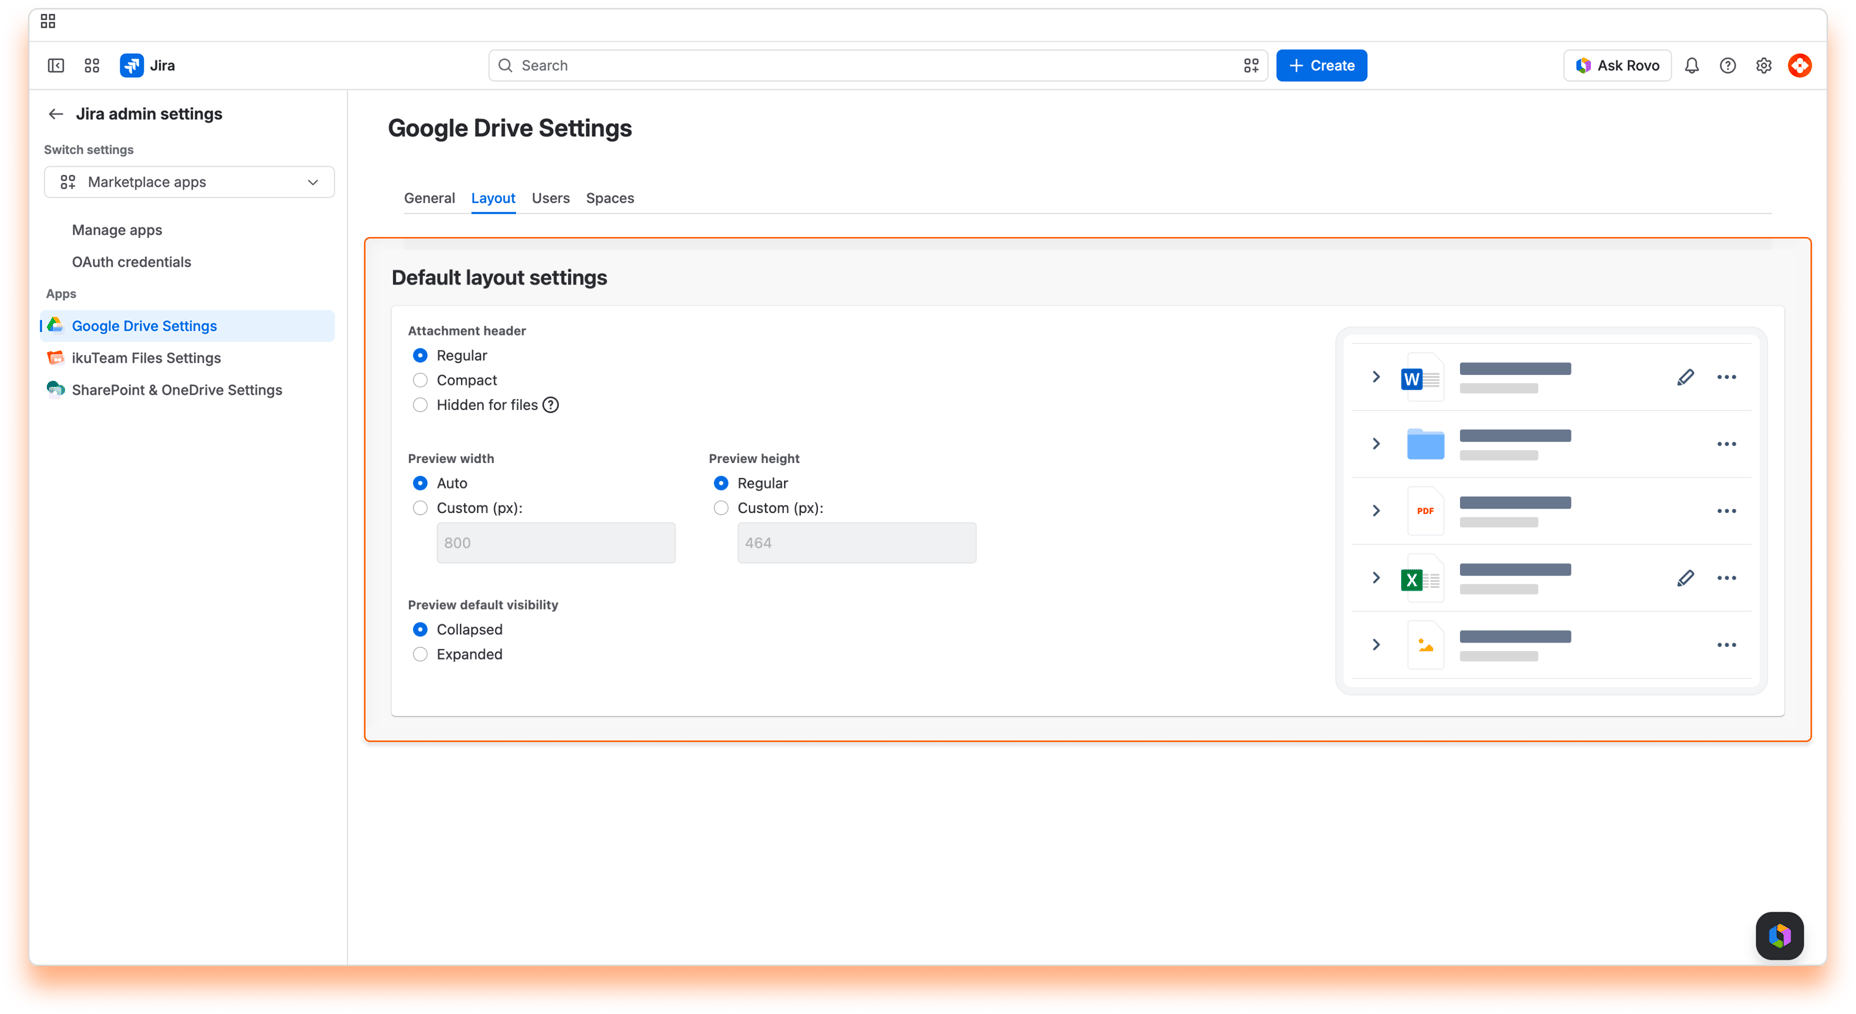Click the Search input field
The image size is (1856, 1014).
pyautogui.click(x=878, y=66)
